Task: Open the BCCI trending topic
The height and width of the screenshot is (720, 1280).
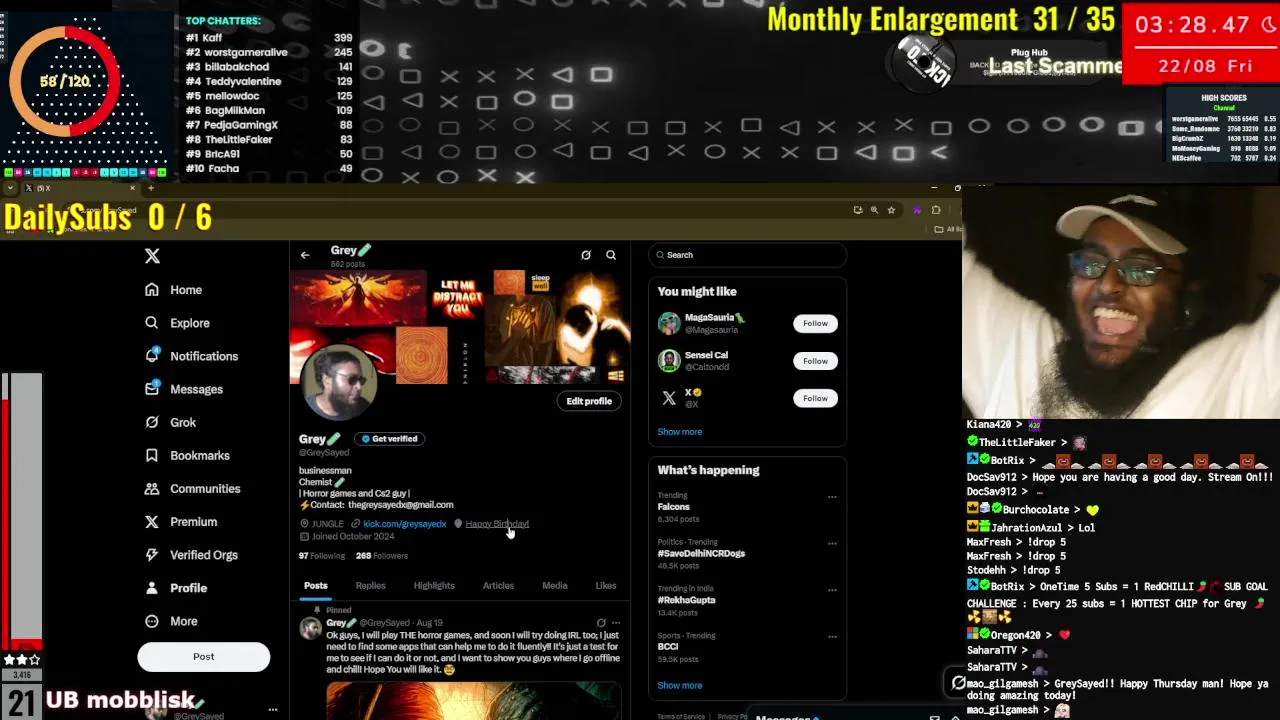Action: pyautogui.click(x=668, y=647)
